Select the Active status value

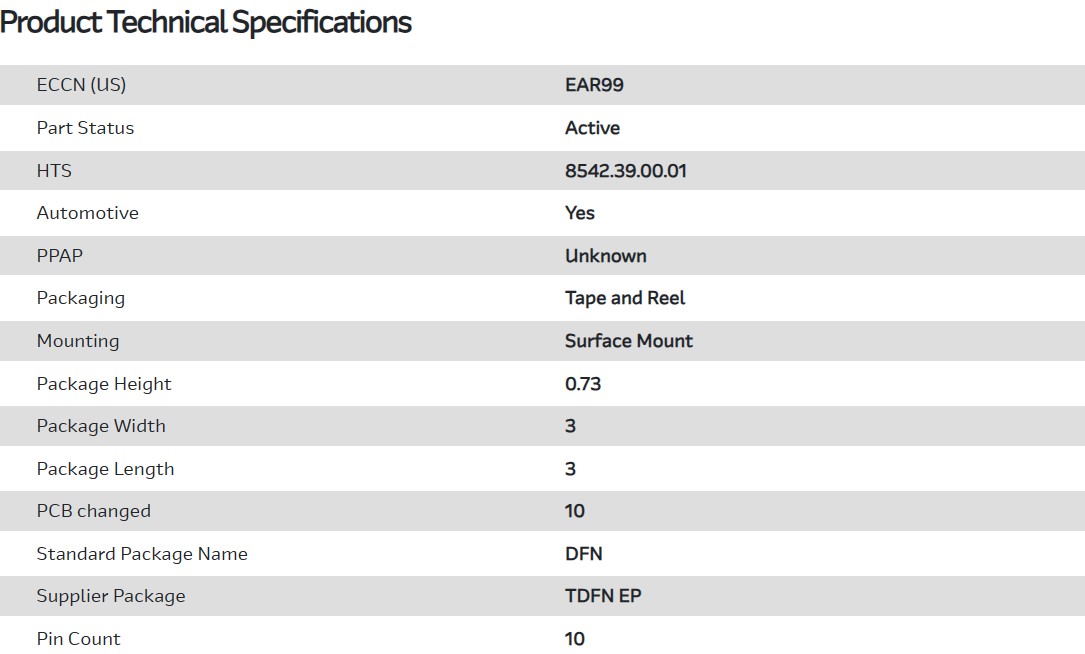592,128
